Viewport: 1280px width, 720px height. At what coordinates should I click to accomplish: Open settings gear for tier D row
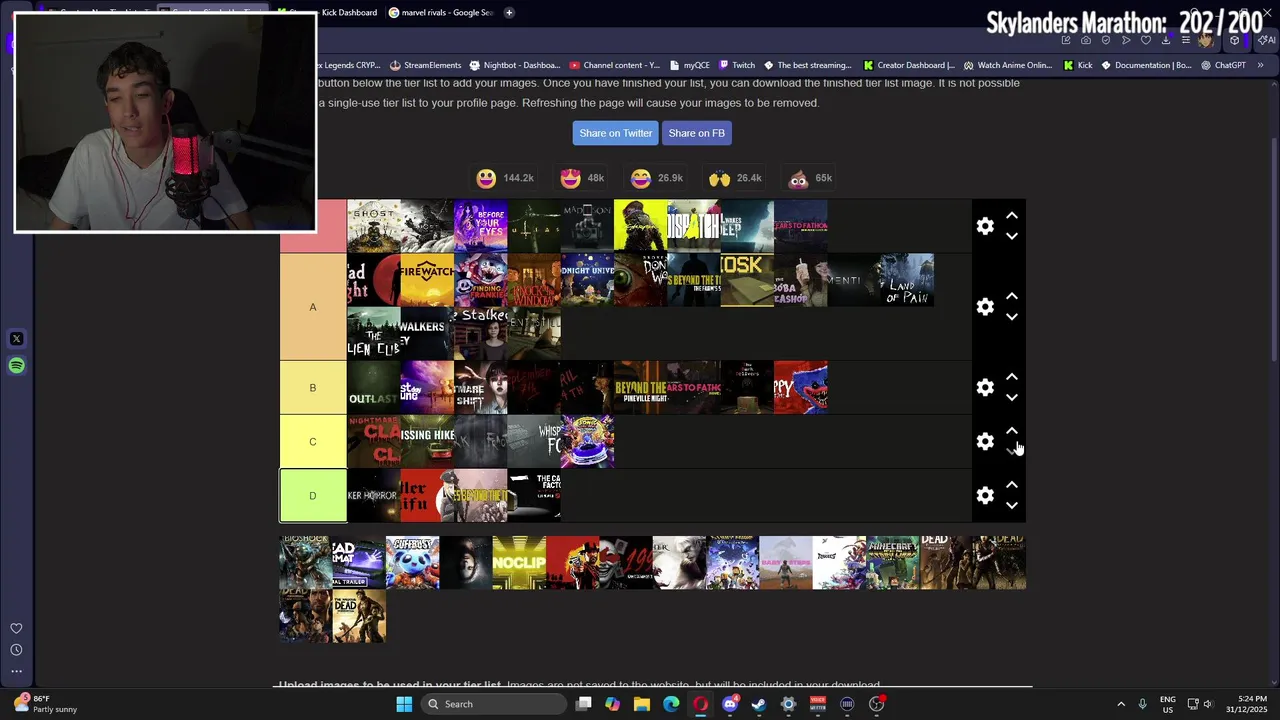point(985,496)
